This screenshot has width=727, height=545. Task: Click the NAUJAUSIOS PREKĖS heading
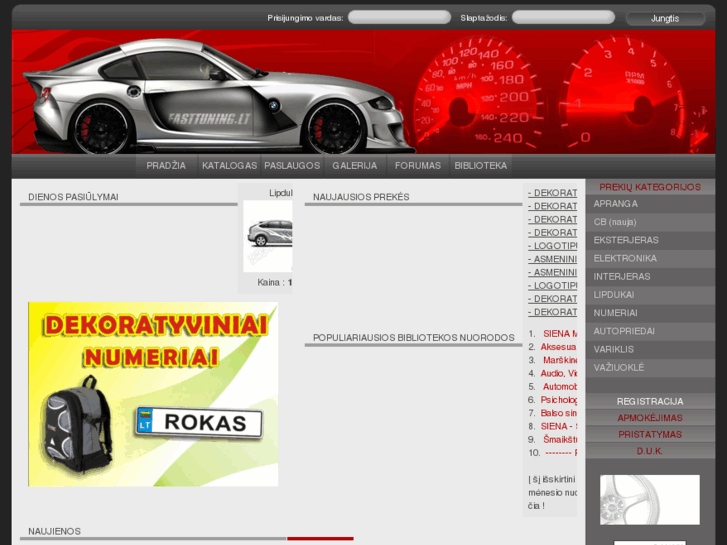pos(361,197)
